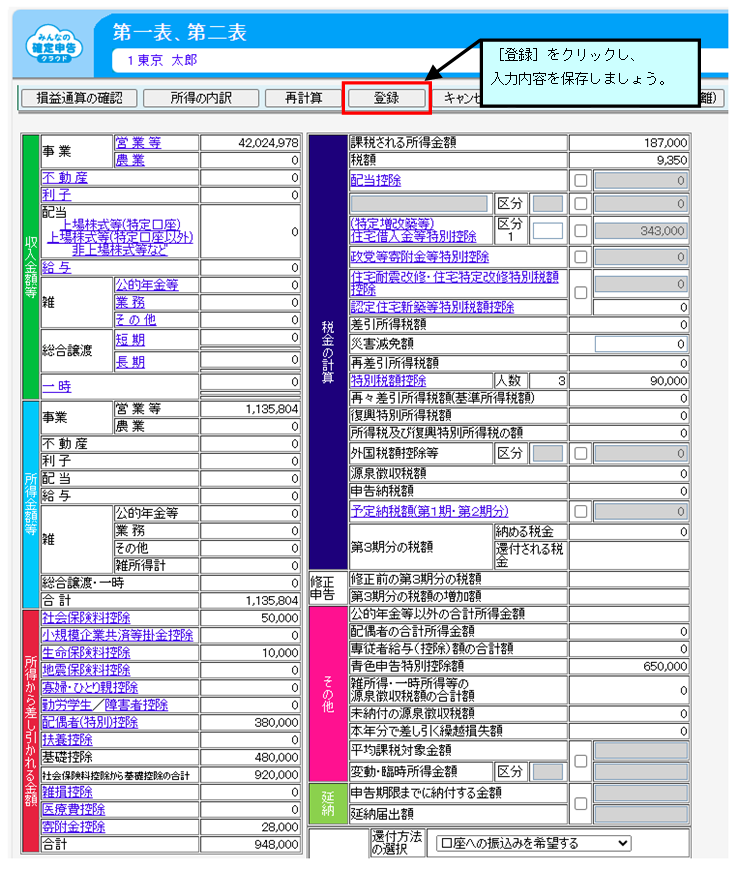Image resolution: width=739 pixels, height=871 pixels.
Task: Click the 再計算 button
Action: point(303,98)
